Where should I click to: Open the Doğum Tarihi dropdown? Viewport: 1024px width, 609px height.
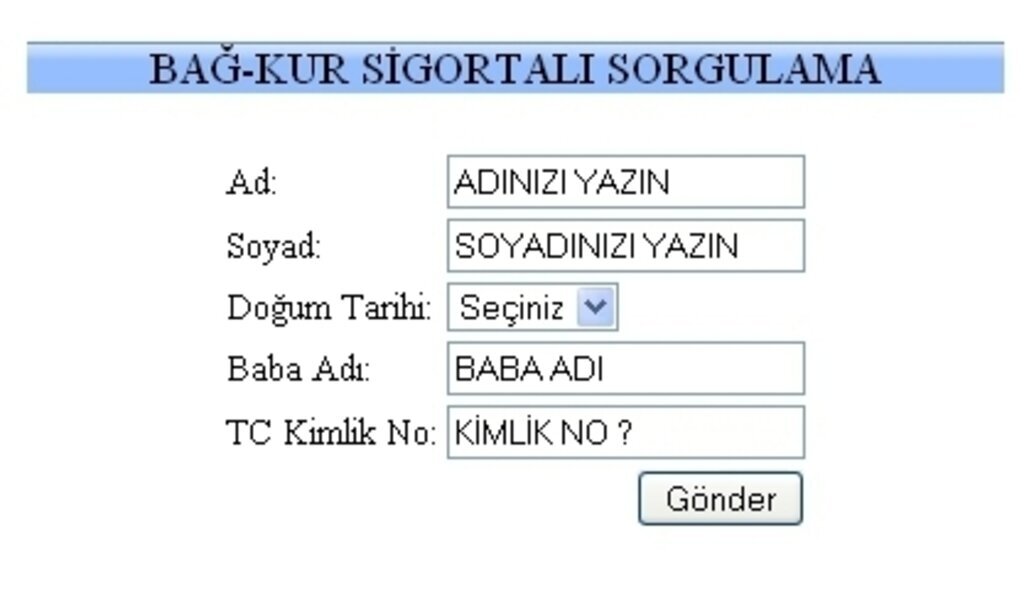pos(530,307)
